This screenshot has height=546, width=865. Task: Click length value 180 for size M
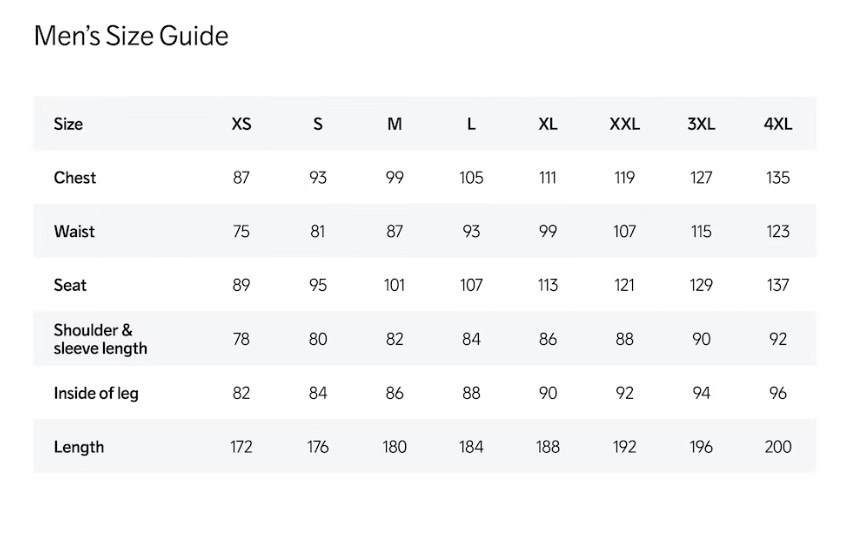tap(394, 447)
